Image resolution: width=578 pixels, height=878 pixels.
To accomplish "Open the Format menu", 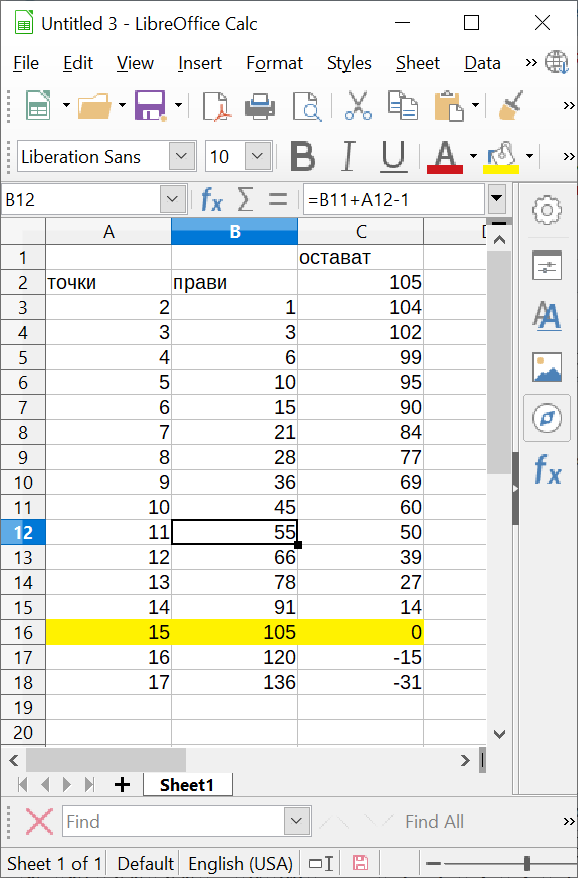I will point(274,63).
